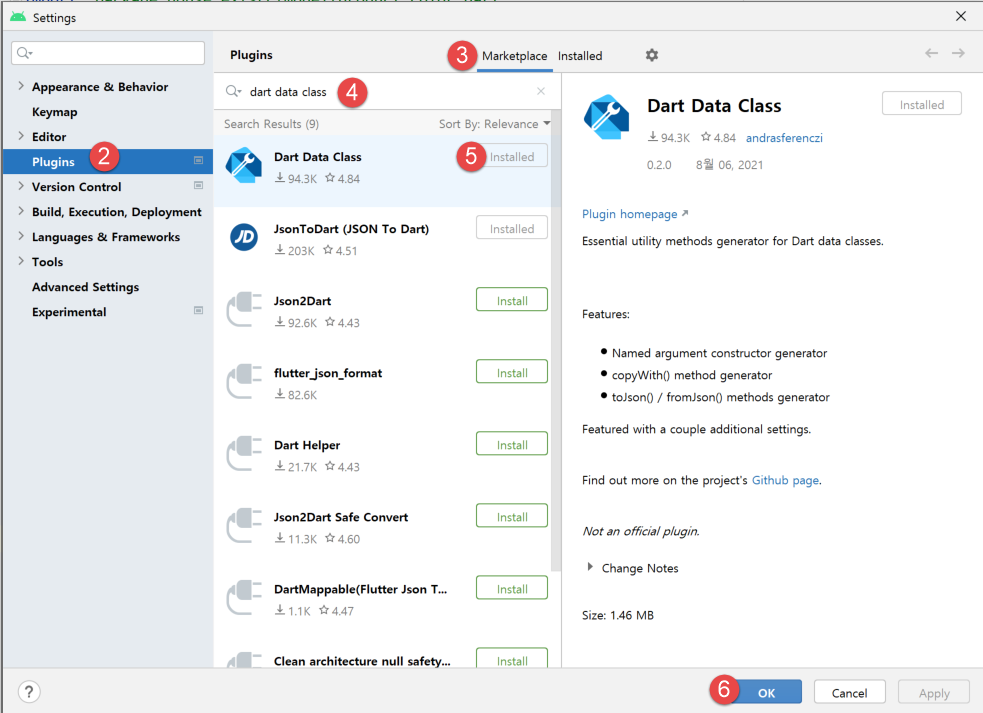Open the help question mark
This screenshot has width=983, height=713.
coord(29,692)
